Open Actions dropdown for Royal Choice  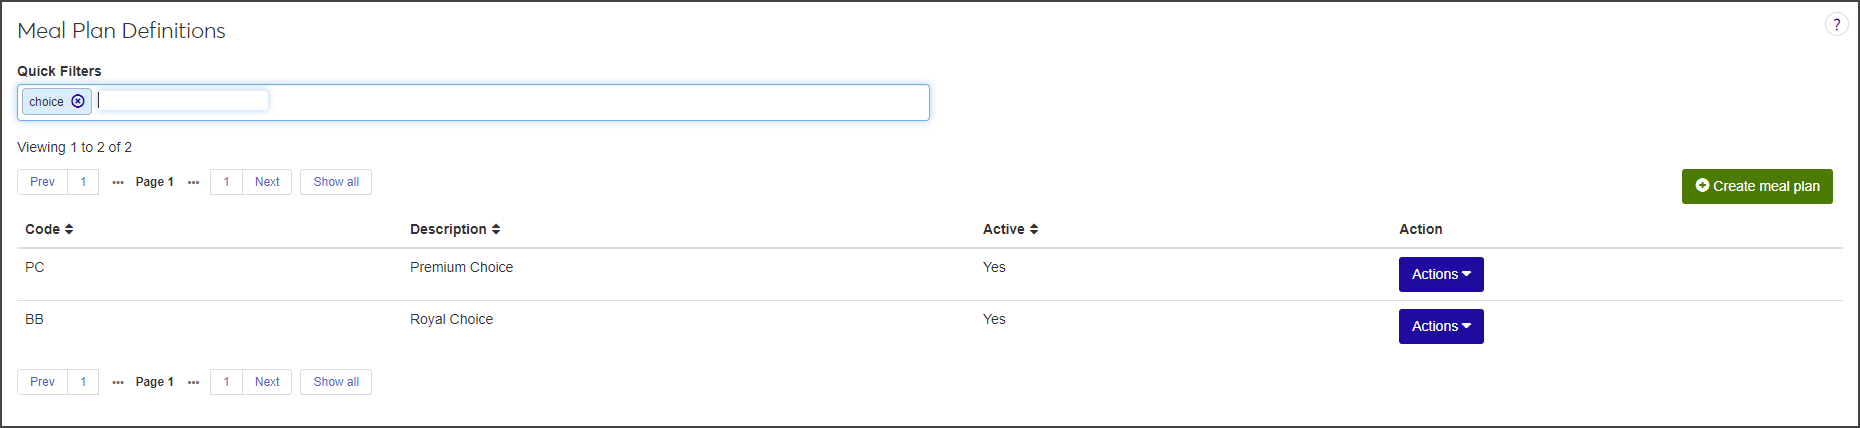point(1440,326)
